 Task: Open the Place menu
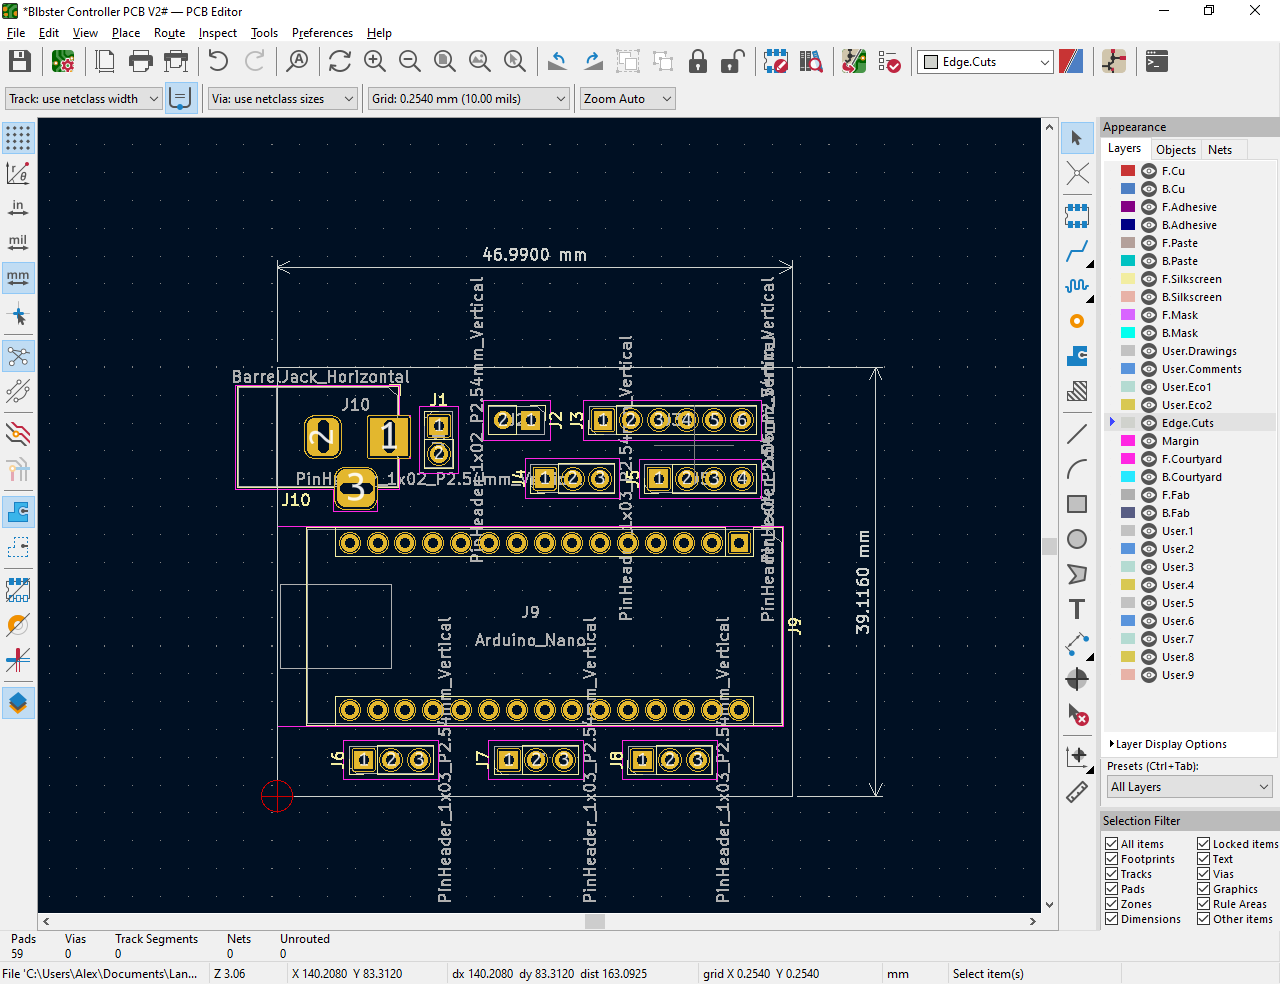coord(126,33)
